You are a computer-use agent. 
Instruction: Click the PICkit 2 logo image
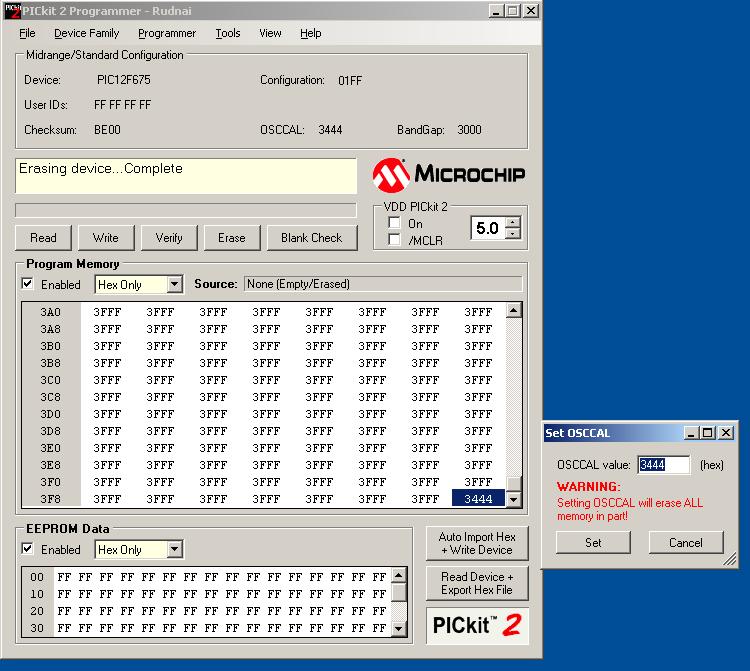tap(477, 626)
